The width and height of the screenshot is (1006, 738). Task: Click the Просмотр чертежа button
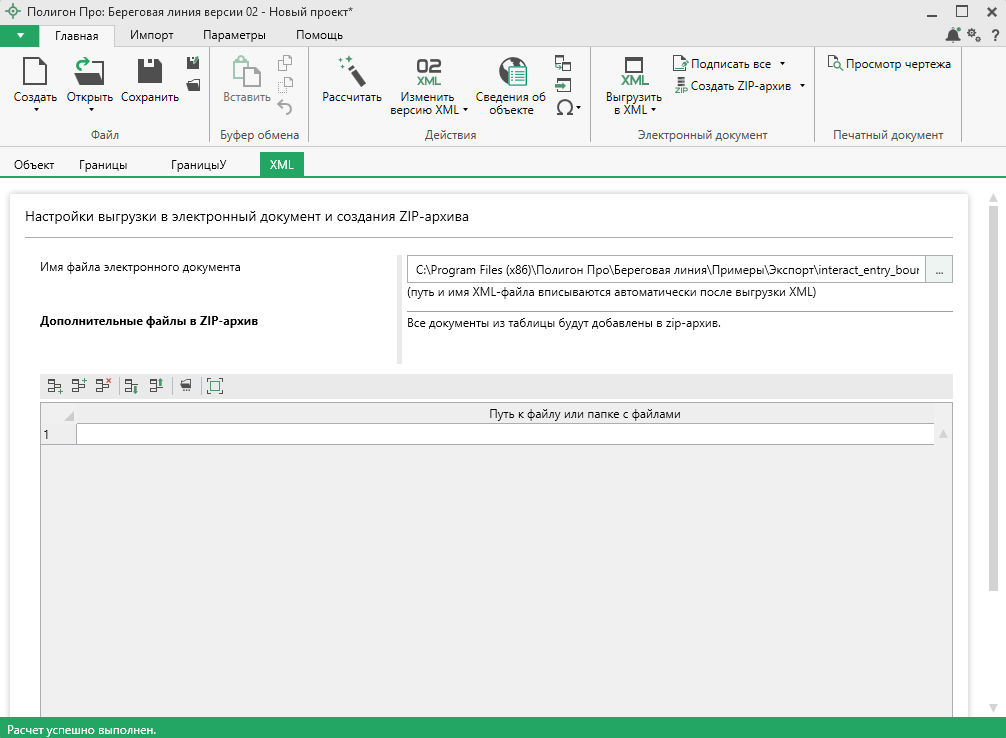coord(889,64)
